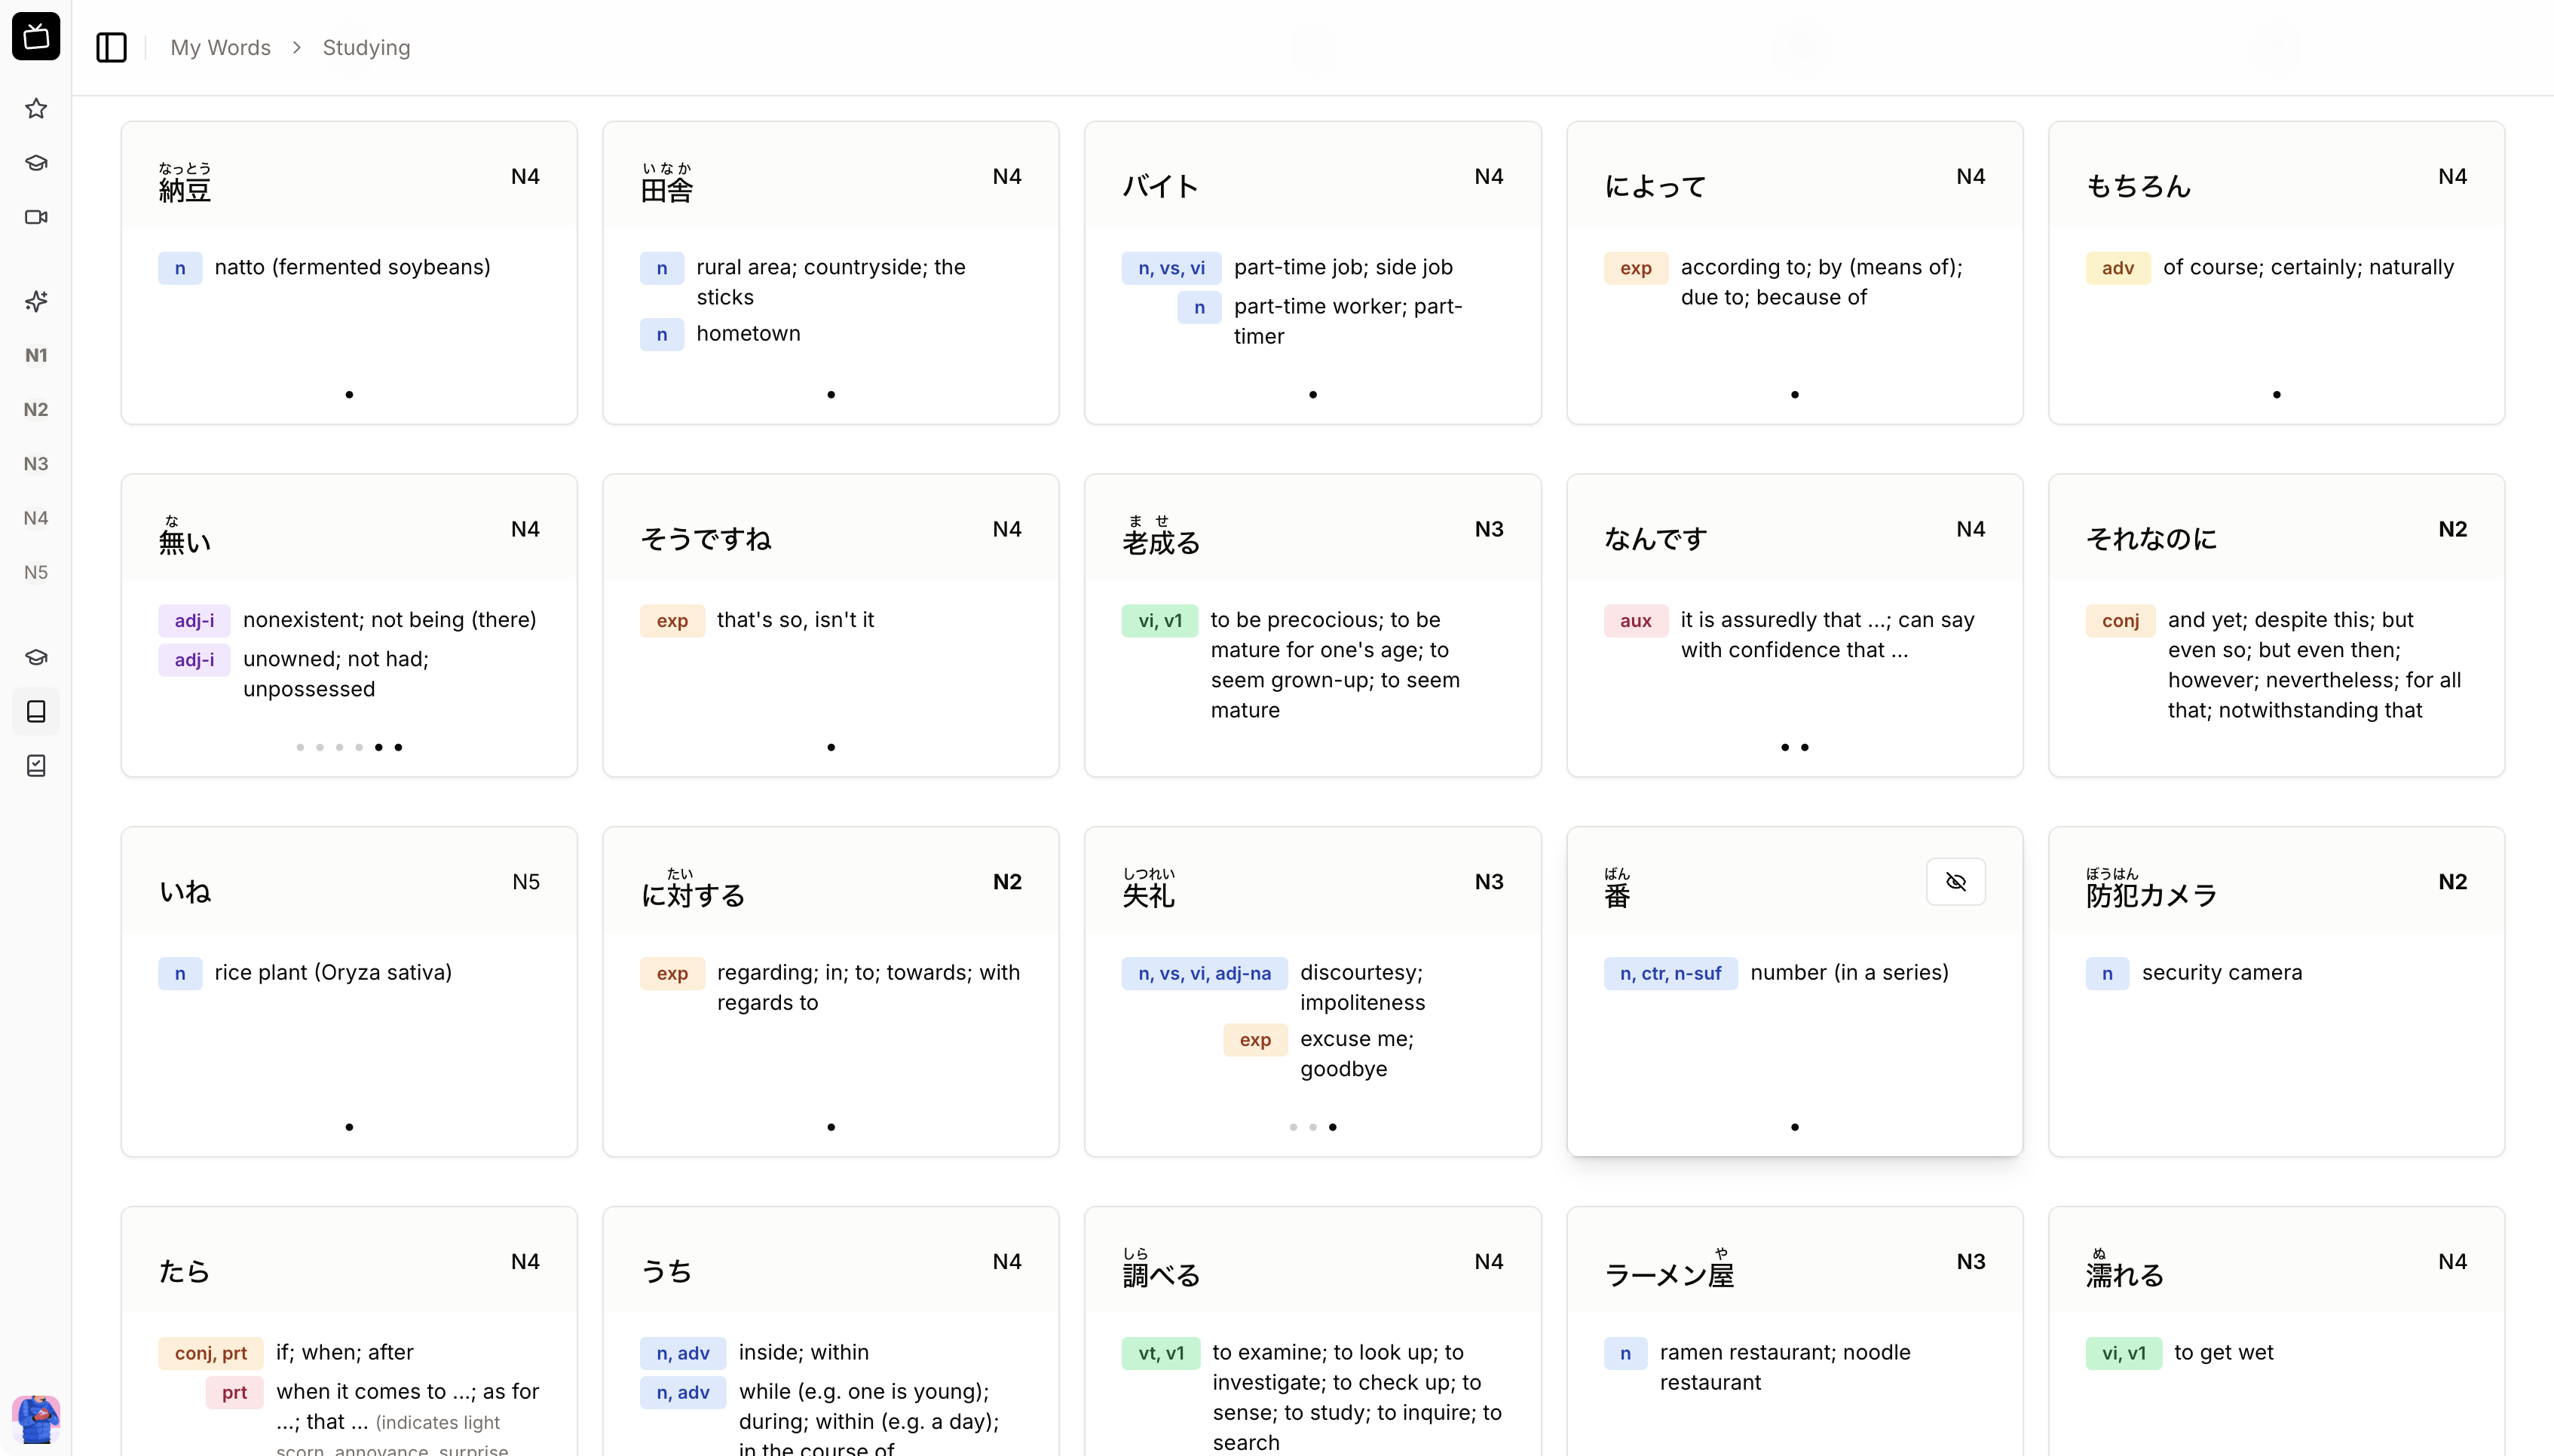This screenshot has height=1456, width=2554.
Task: Open the 老成る word card
Action: coord(1312,625)
